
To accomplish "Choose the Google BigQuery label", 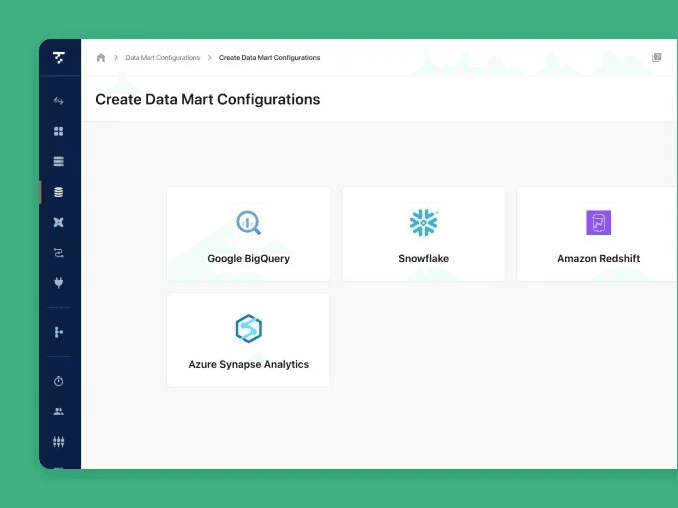I will (x=249, y=259).
